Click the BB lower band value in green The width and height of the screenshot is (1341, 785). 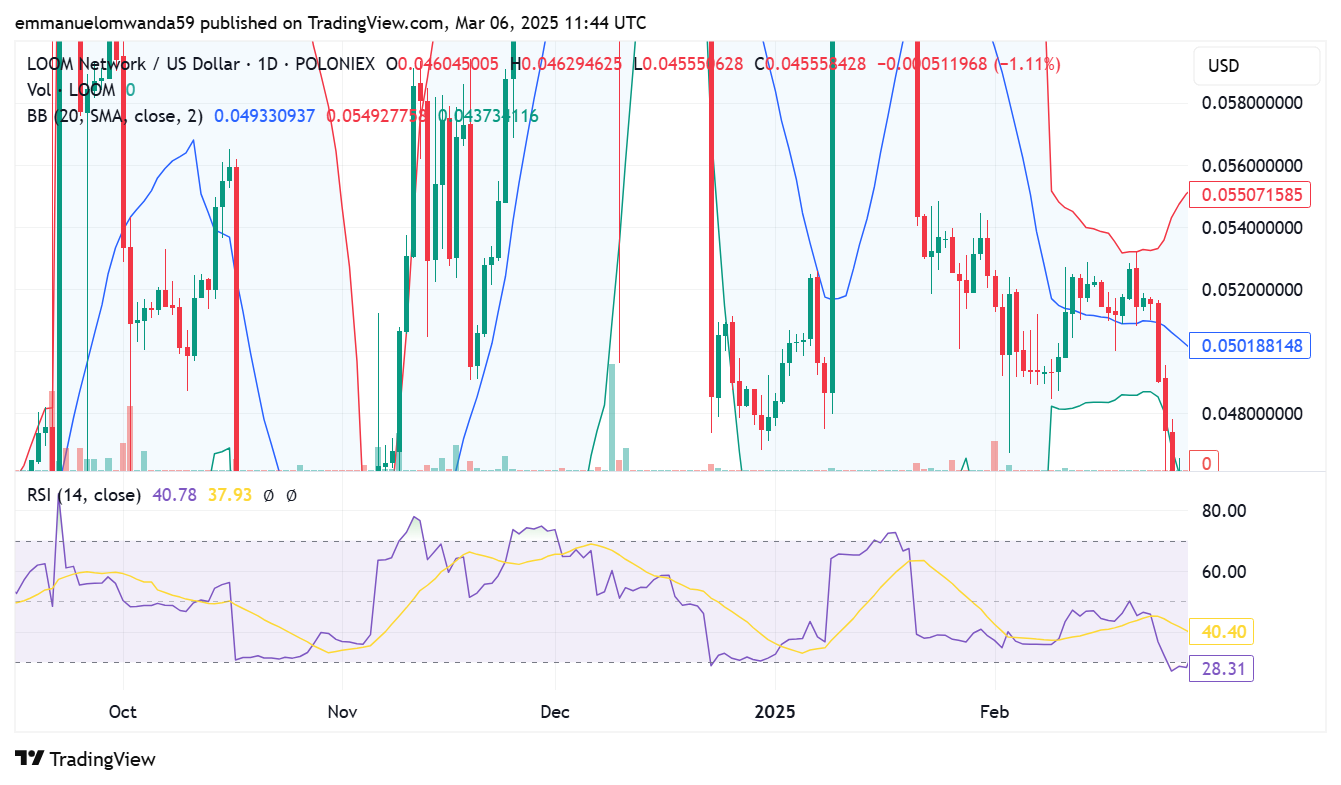(489, 116)
